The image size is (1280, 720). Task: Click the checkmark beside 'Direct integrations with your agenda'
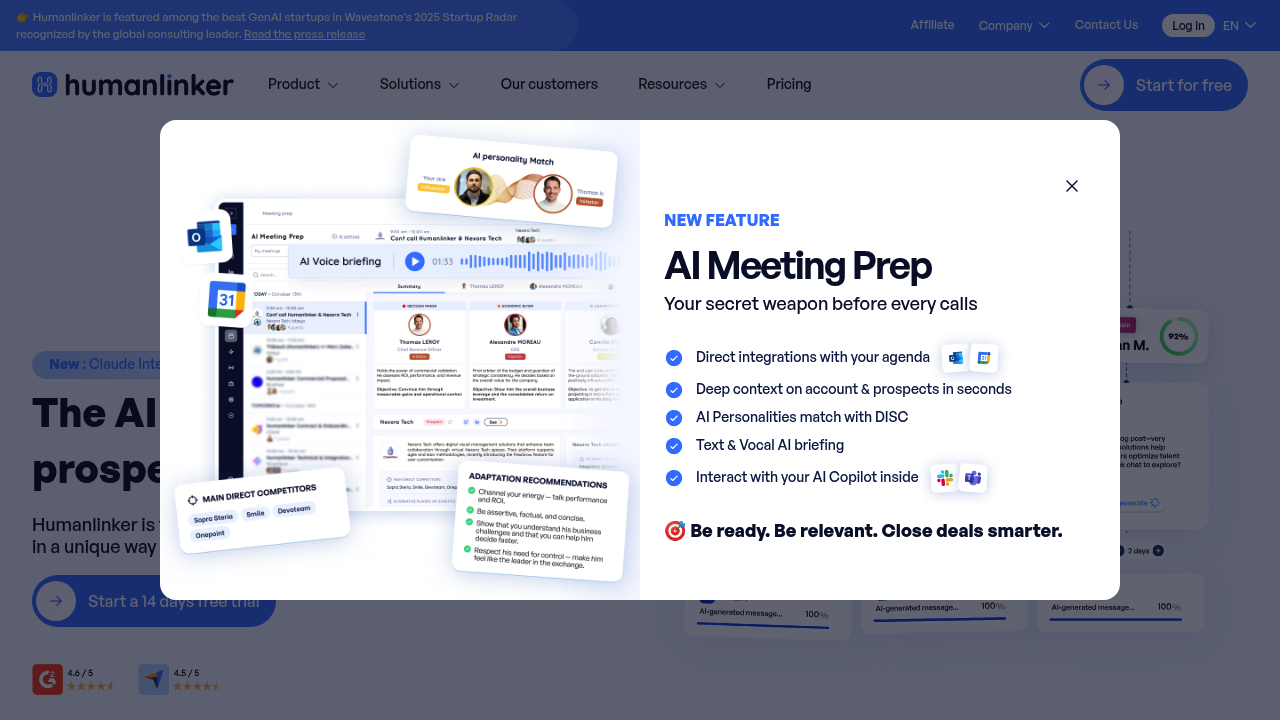[674, 358]
